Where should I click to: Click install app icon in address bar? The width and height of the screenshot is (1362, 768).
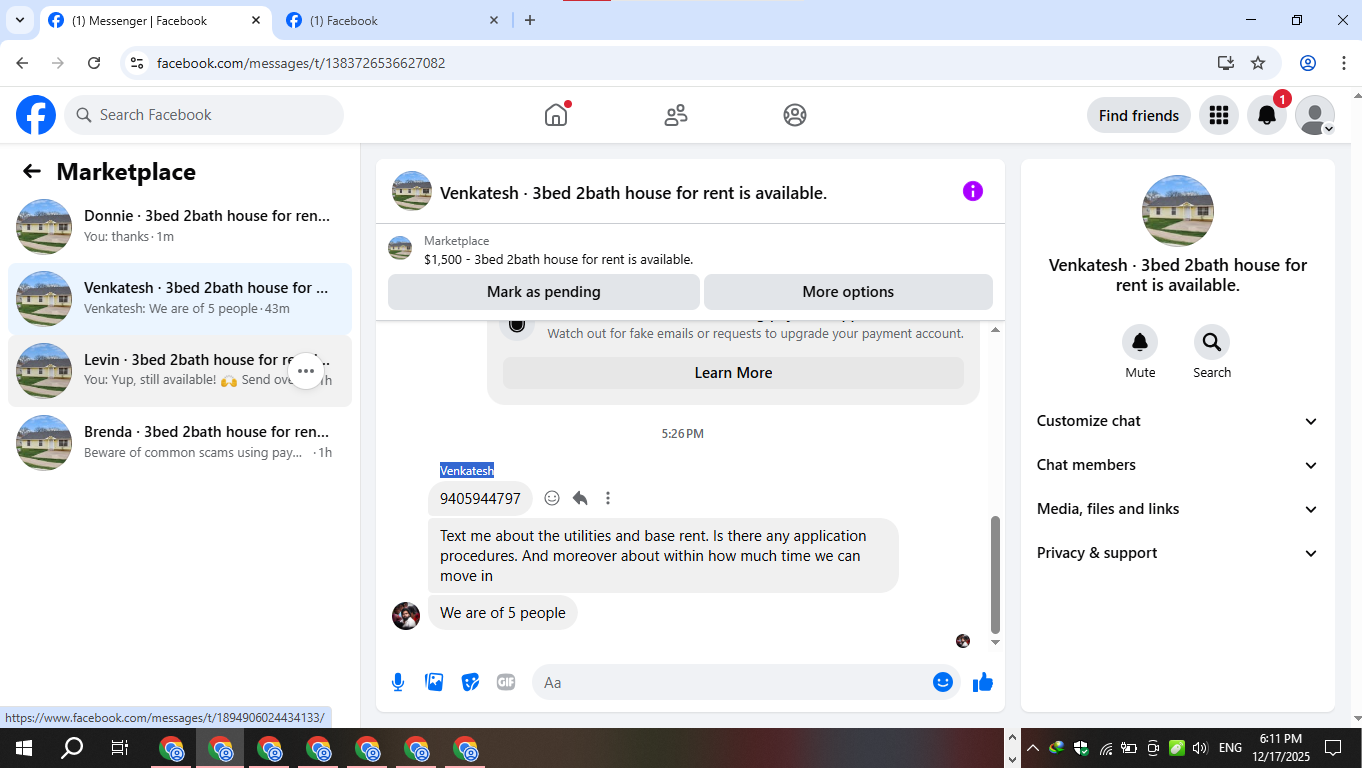(x=1226, y=63)
